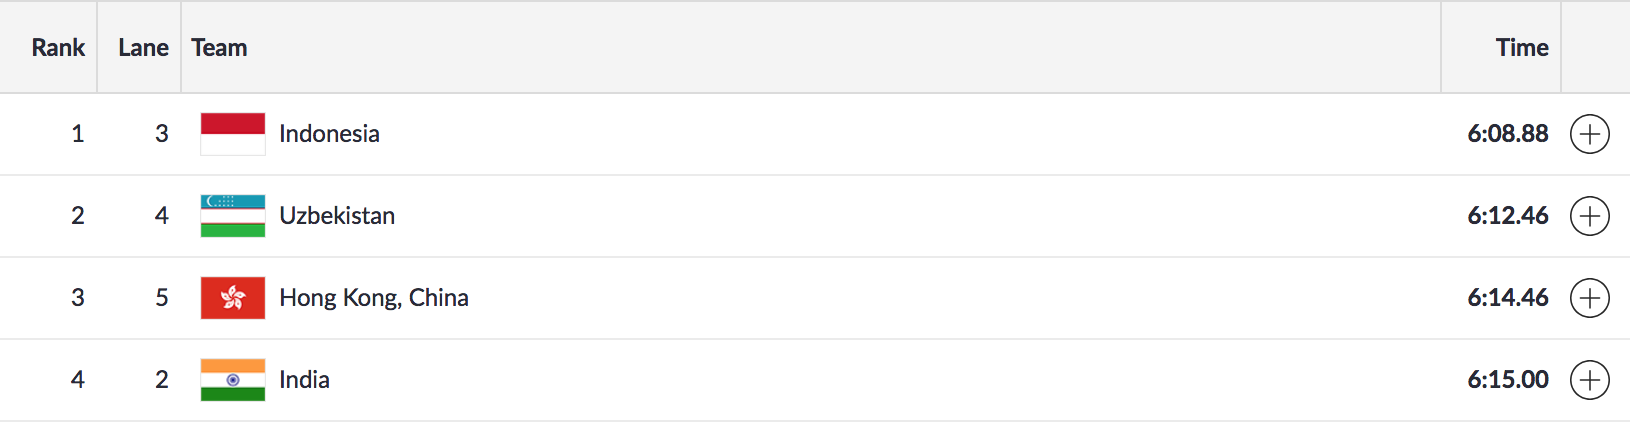The width and height of the screenshot is (1630, 422).
Task: Sort by the Rank column header
Action: (x=58, y=48)
